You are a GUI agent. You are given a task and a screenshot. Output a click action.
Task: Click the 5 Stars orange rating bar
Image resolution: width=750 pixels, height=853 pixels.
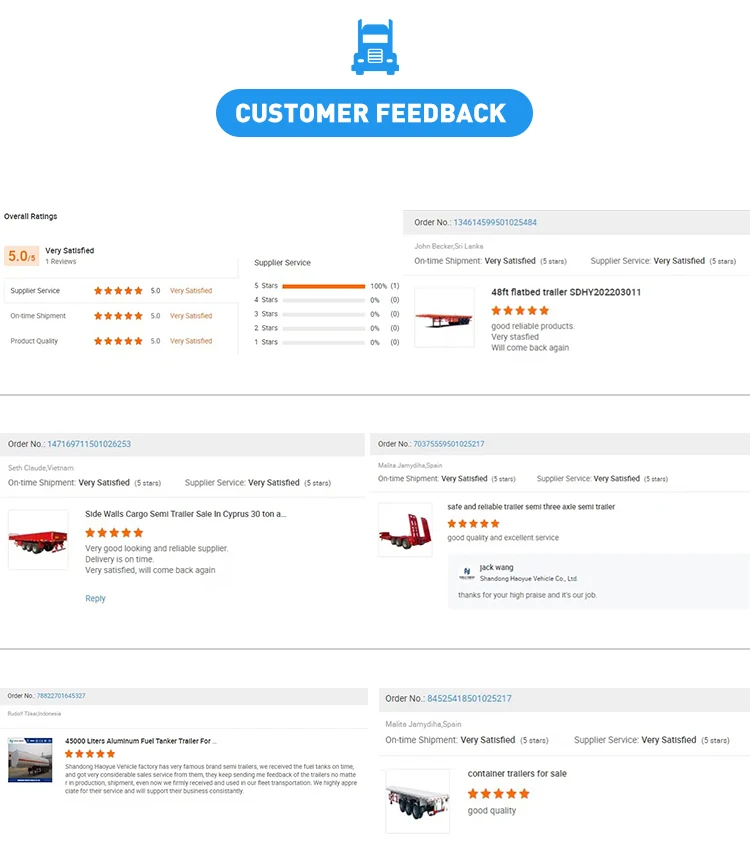point(324,286)
